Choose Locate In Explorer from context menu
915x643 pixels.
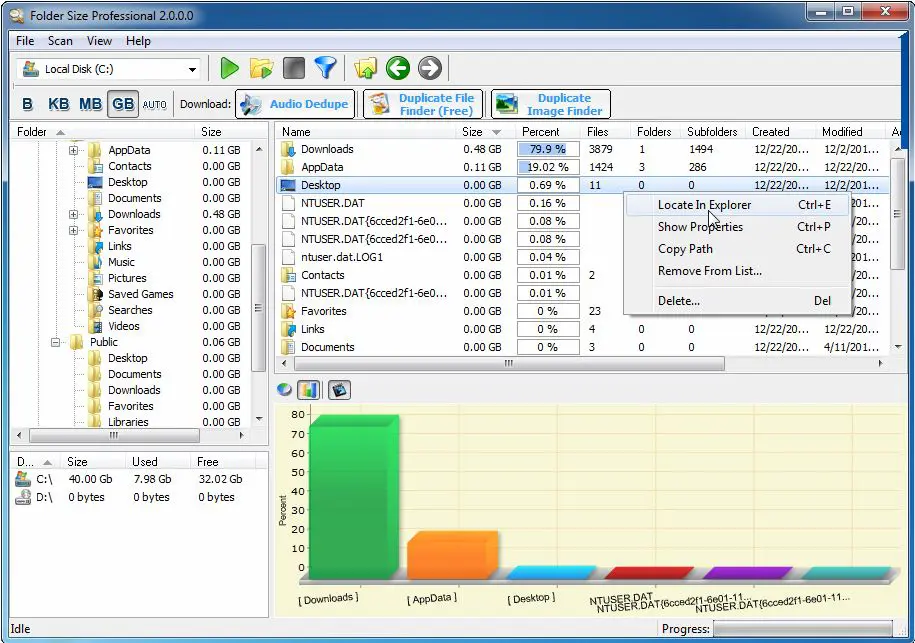pos(704,205)
